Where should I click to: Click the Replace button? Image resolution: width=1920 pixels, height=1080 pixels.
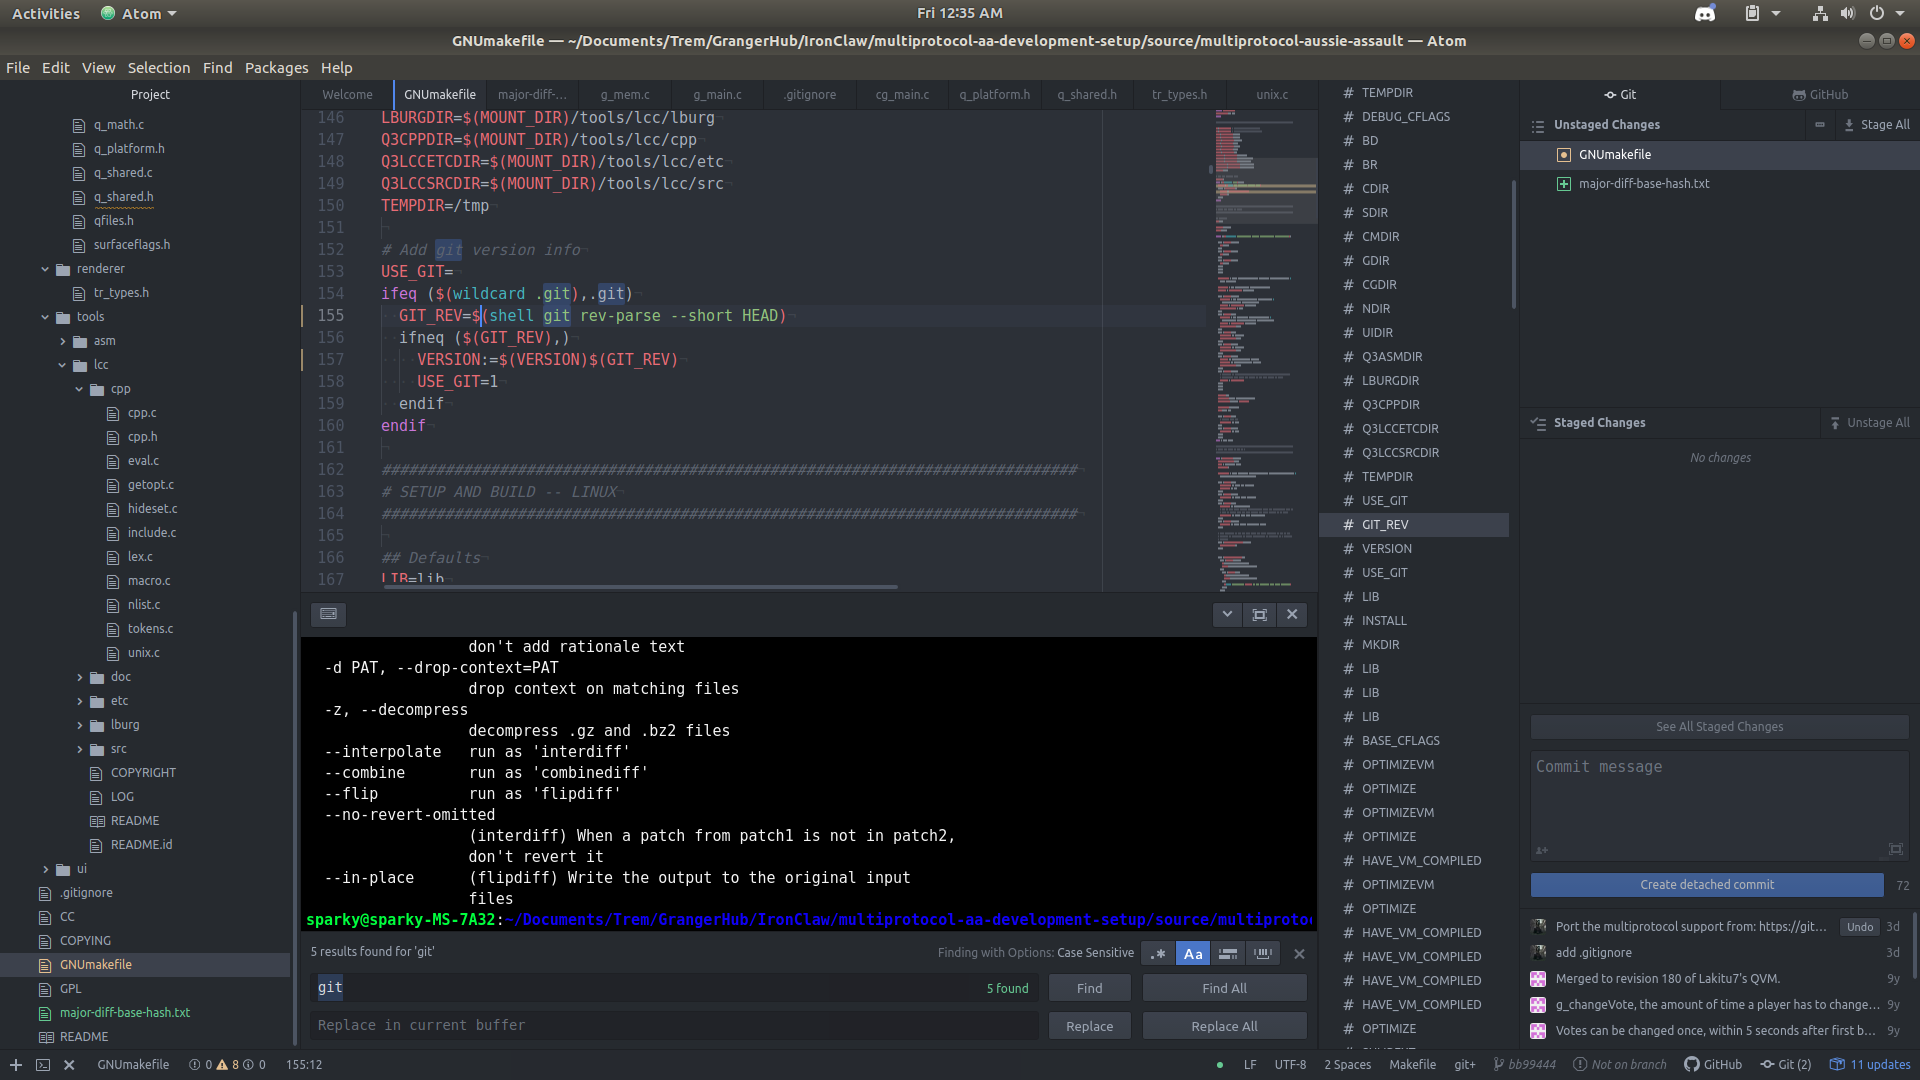click(x=1090, y=1026)
